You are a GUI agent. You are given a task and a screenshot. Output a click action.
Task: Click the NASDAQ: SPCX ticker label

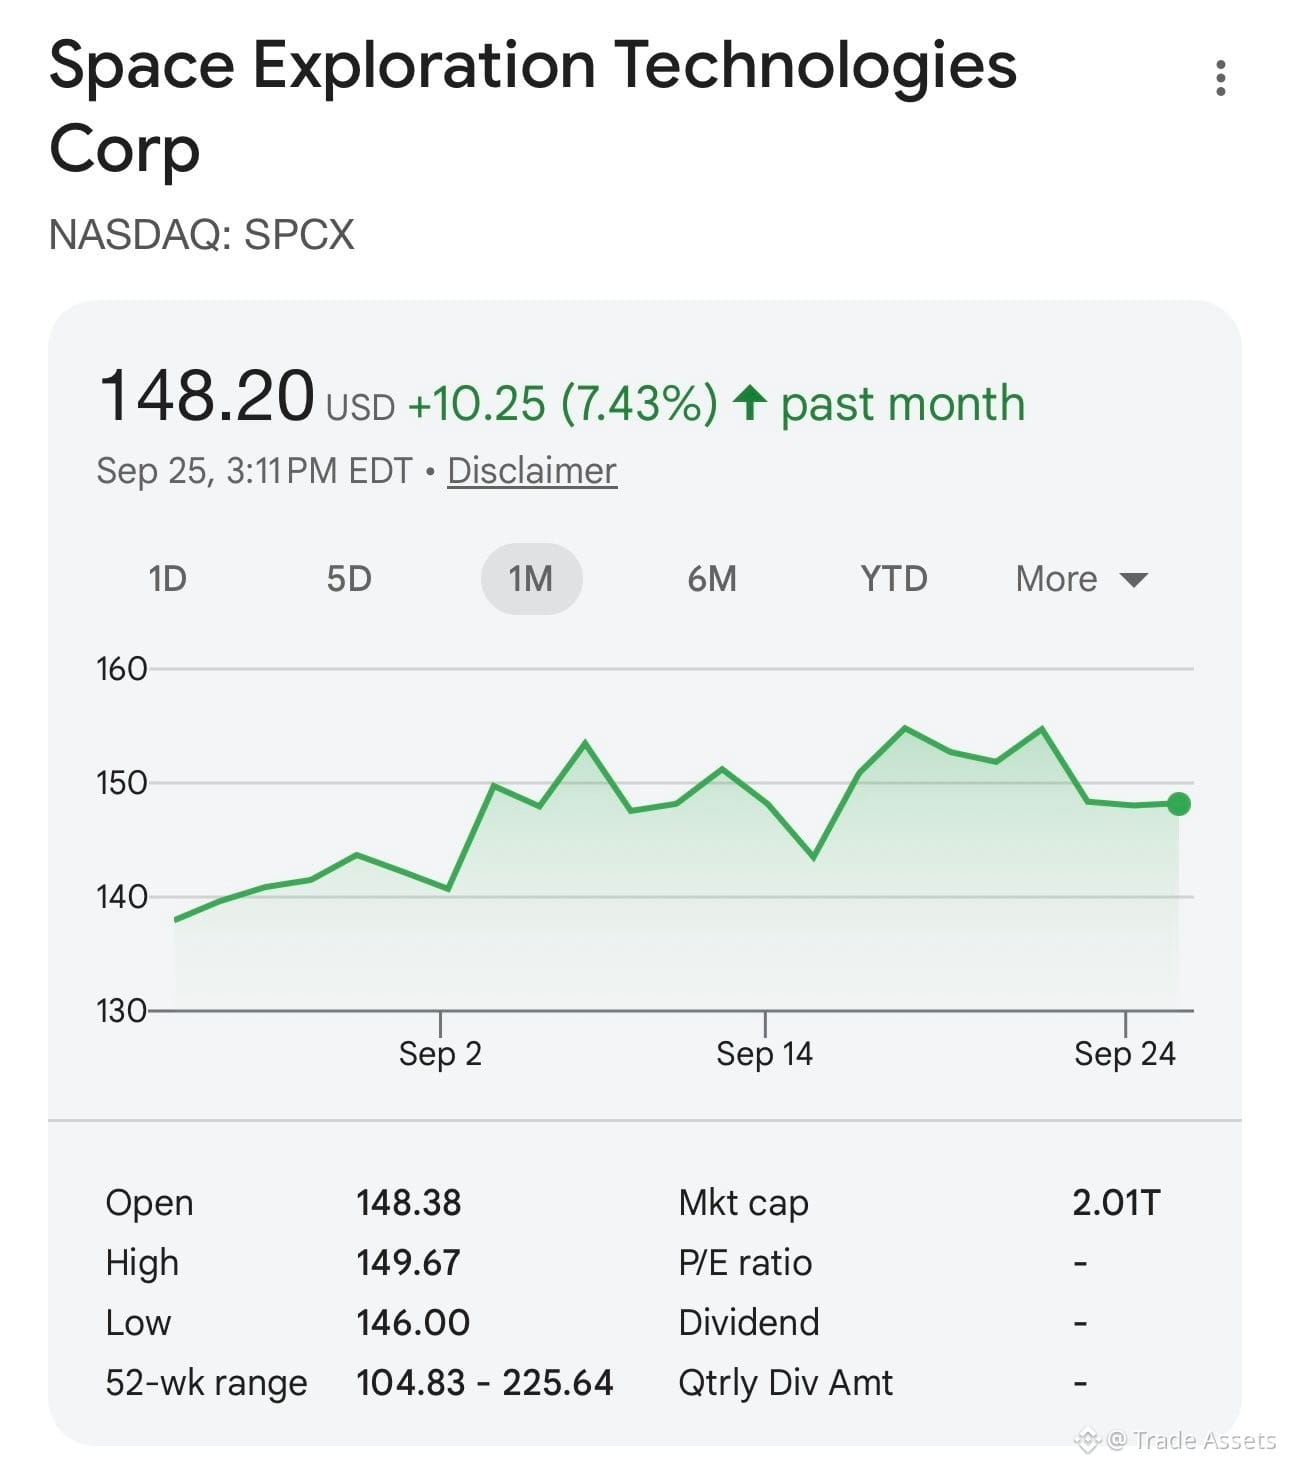[202, 235]
